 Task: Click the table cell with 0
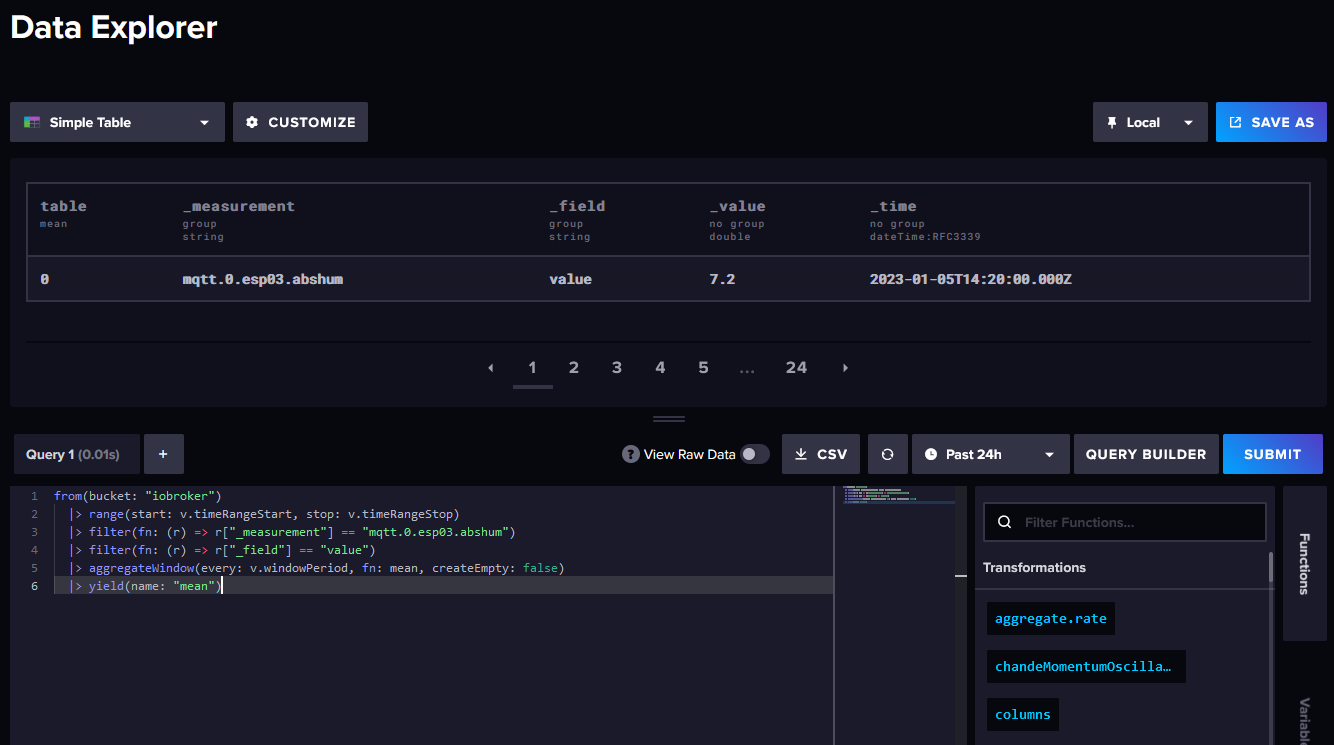[44, 279]
